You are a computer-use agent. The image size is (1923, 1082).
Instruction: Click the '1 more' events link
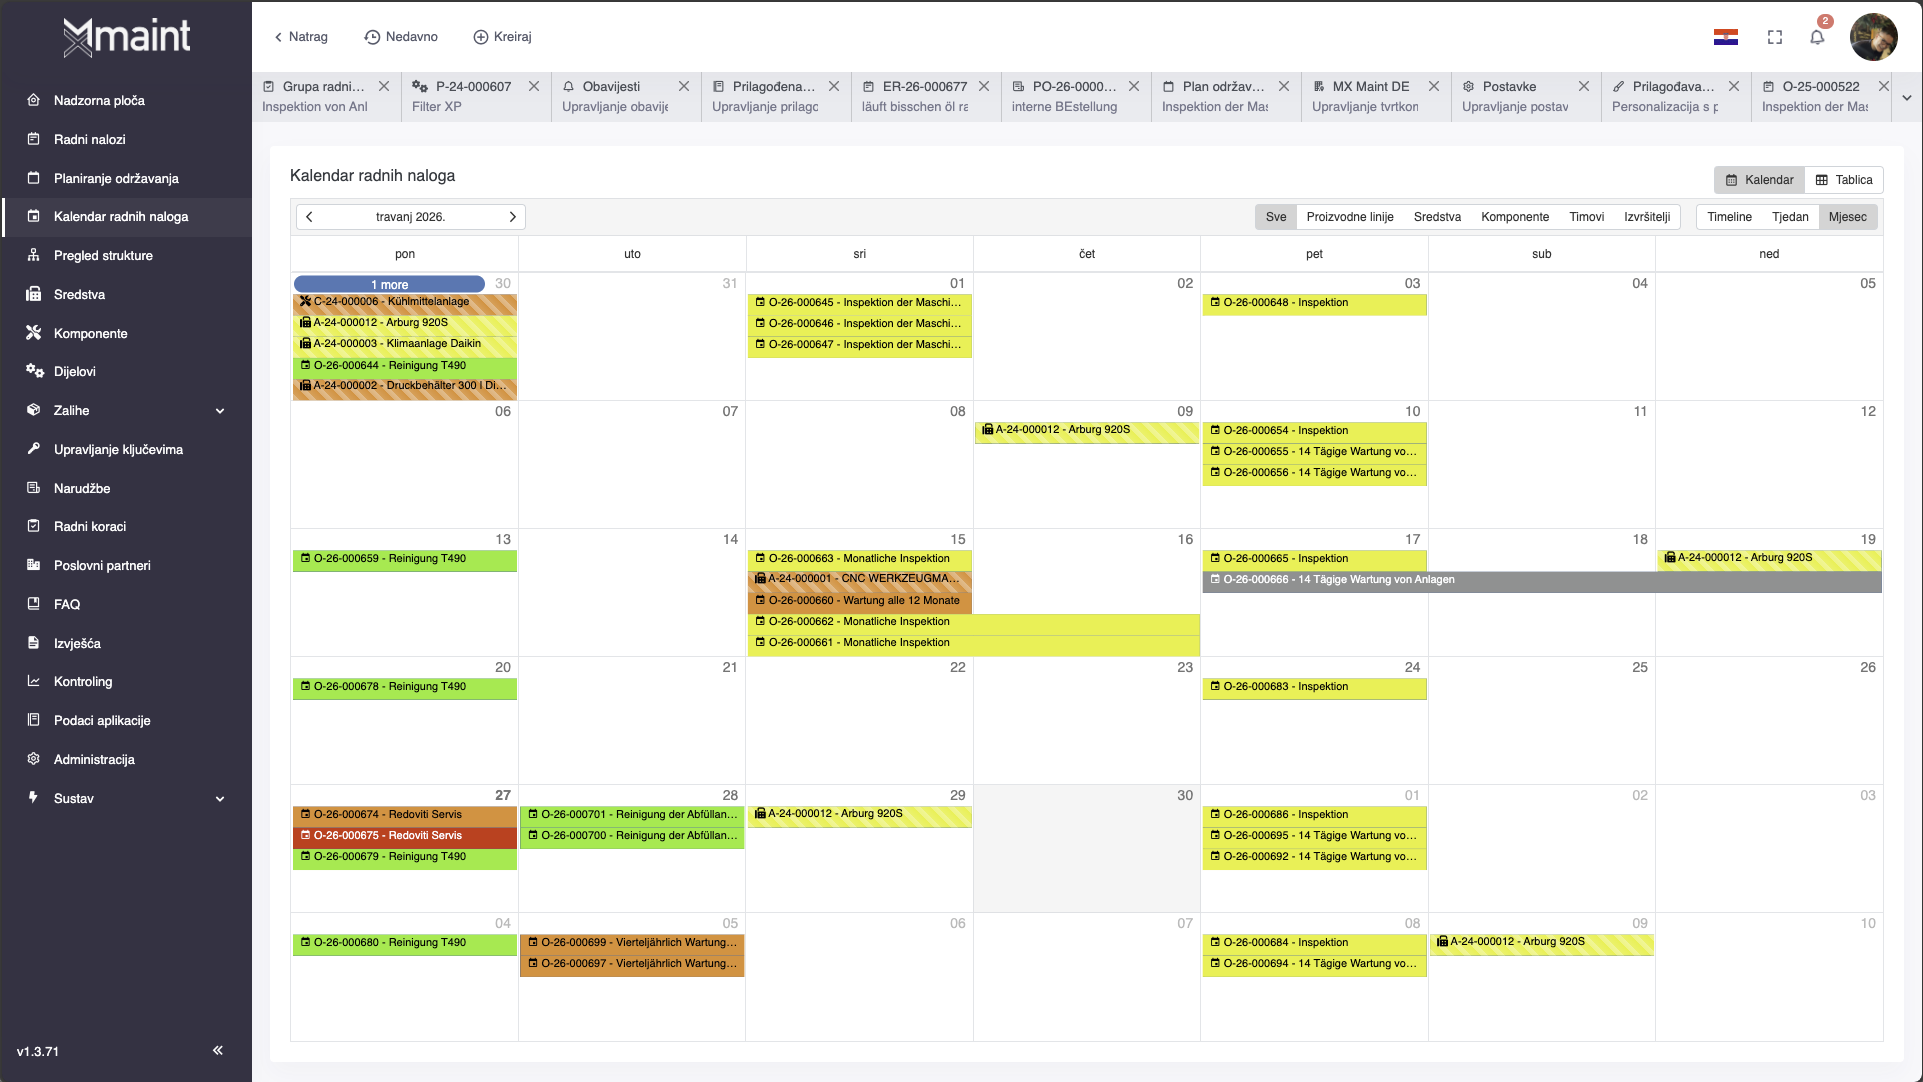point(389,285)
